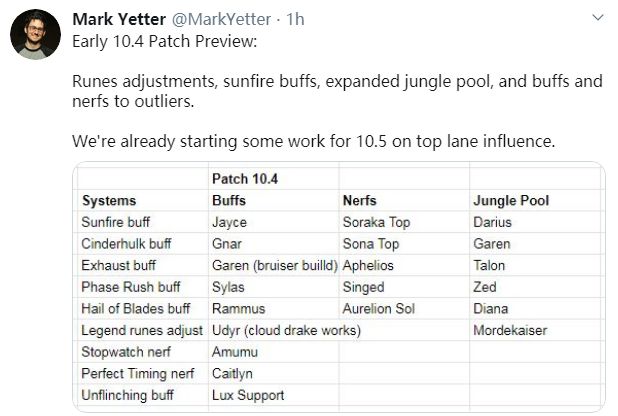618x416 pixels.
Task: Click the Aurelion Sol cell
Action: pos(380,308)
